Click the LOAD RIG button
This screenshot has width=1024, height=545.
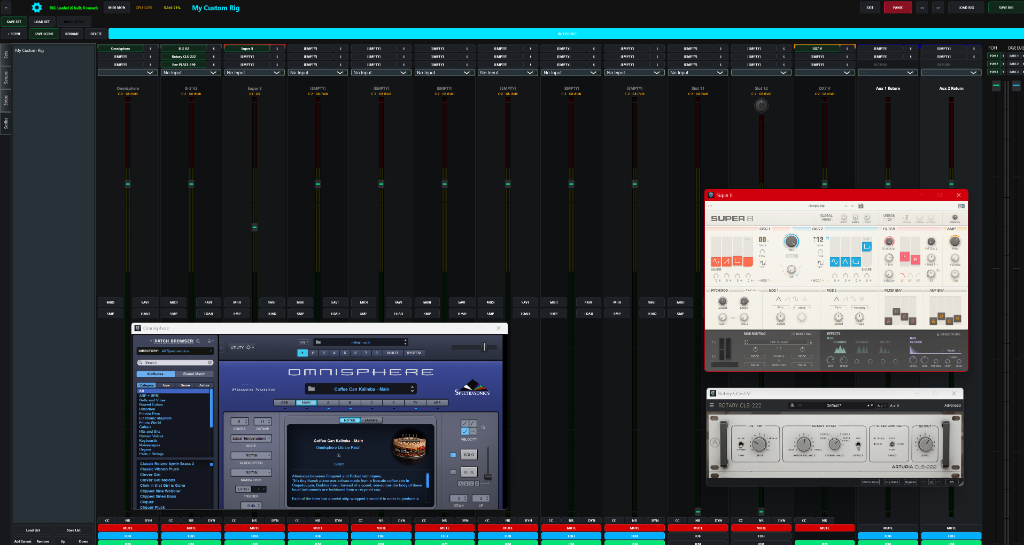tap(966, 7)
